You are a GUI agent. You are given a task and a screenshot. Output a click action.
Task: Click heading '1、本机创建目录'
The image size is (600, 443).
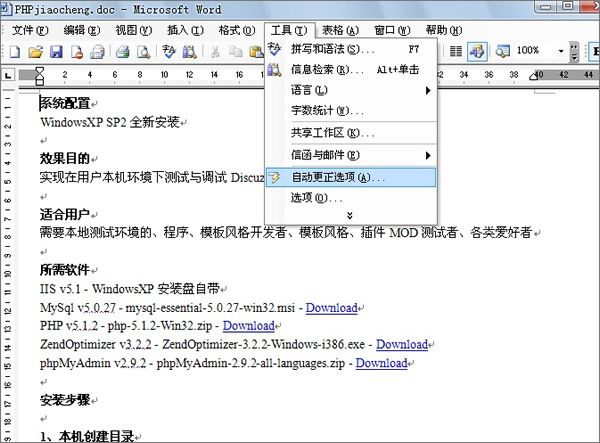[86, 436]
